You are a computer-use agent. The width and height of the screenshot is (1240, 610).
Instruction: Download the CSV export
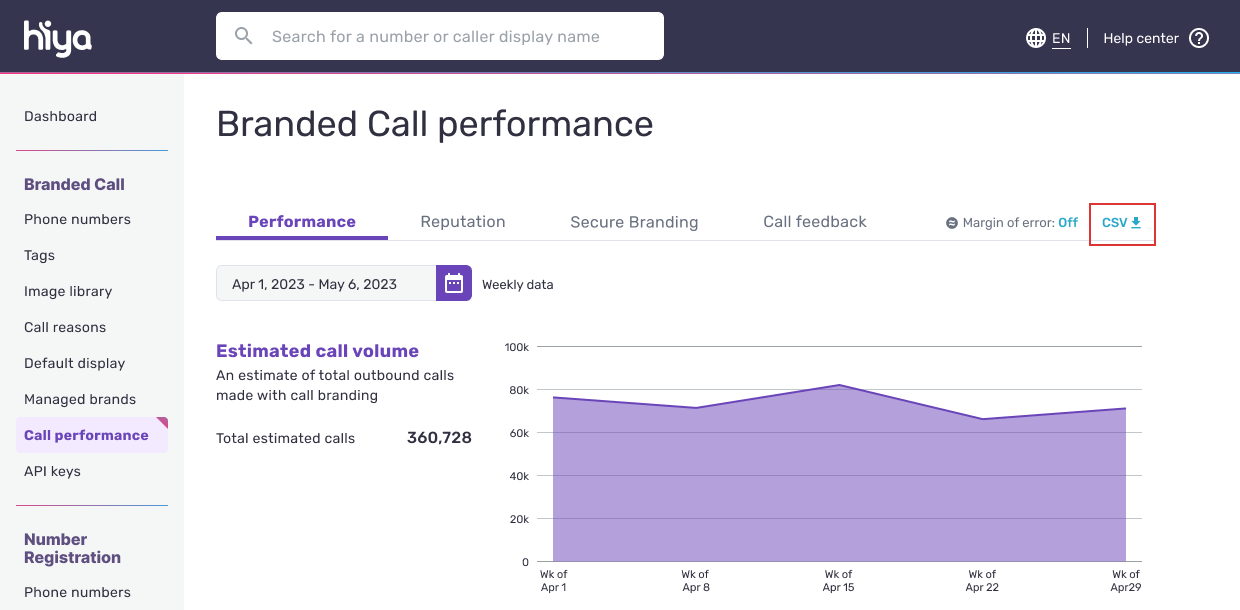[1121, 223]
